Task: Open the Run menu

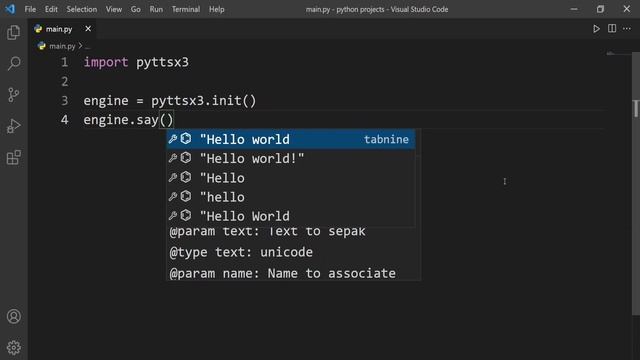Action: [x=156, y=9]
